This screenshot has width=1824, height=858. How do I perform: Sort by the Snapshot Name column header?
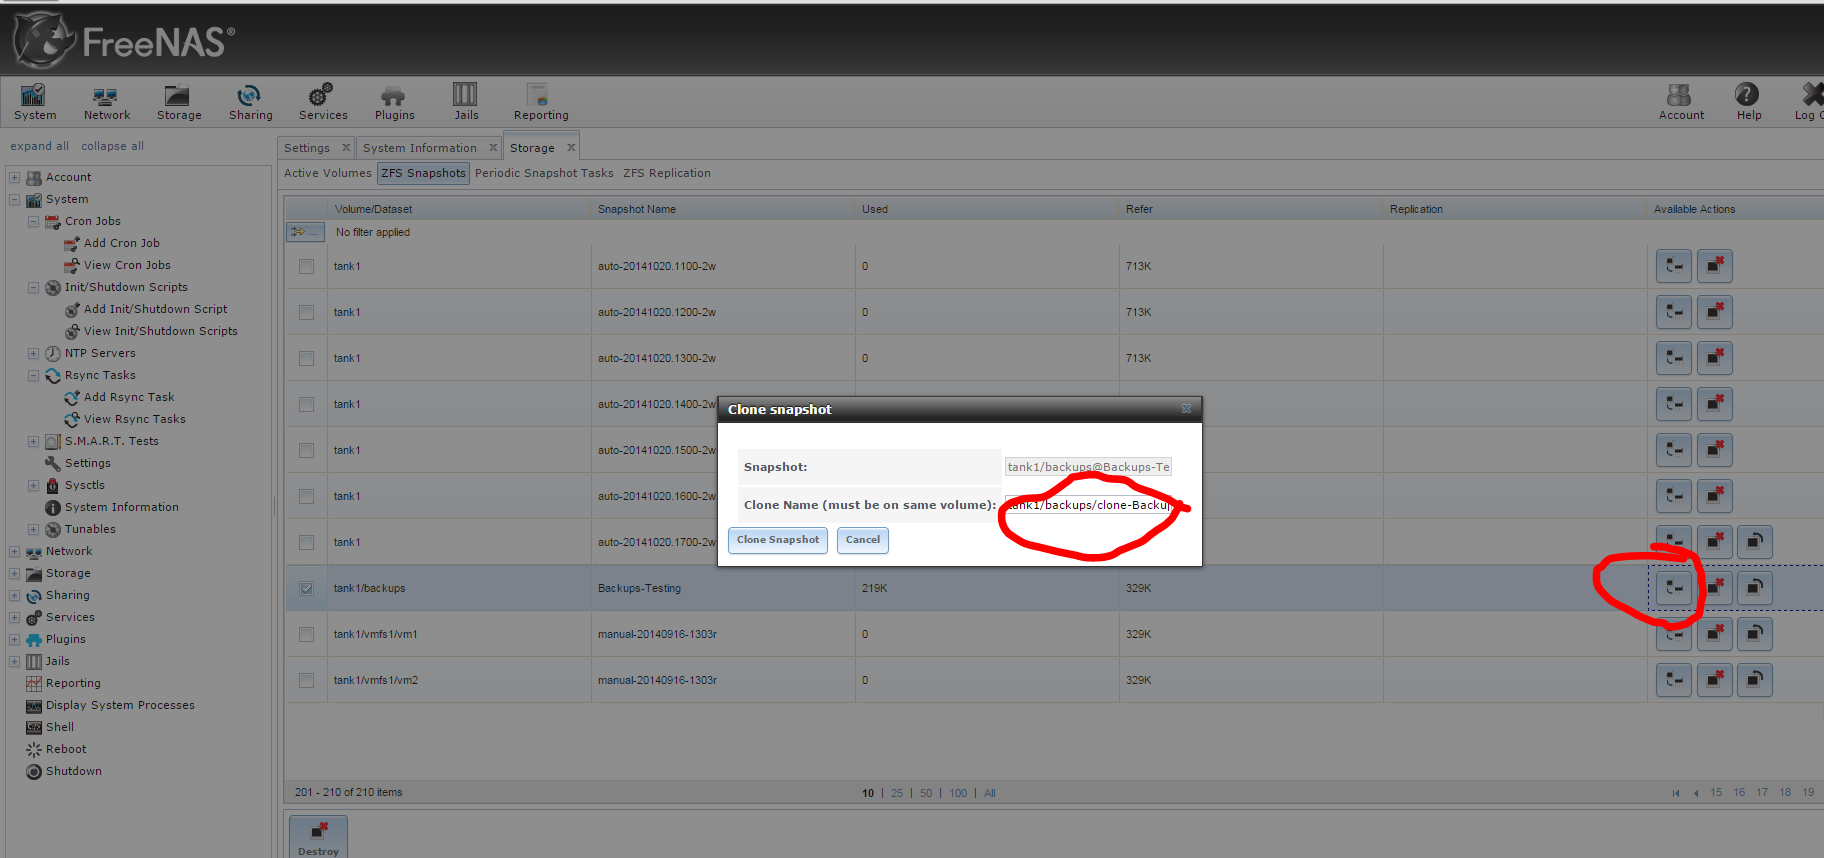pyautogui.click(x=723, y=209)
